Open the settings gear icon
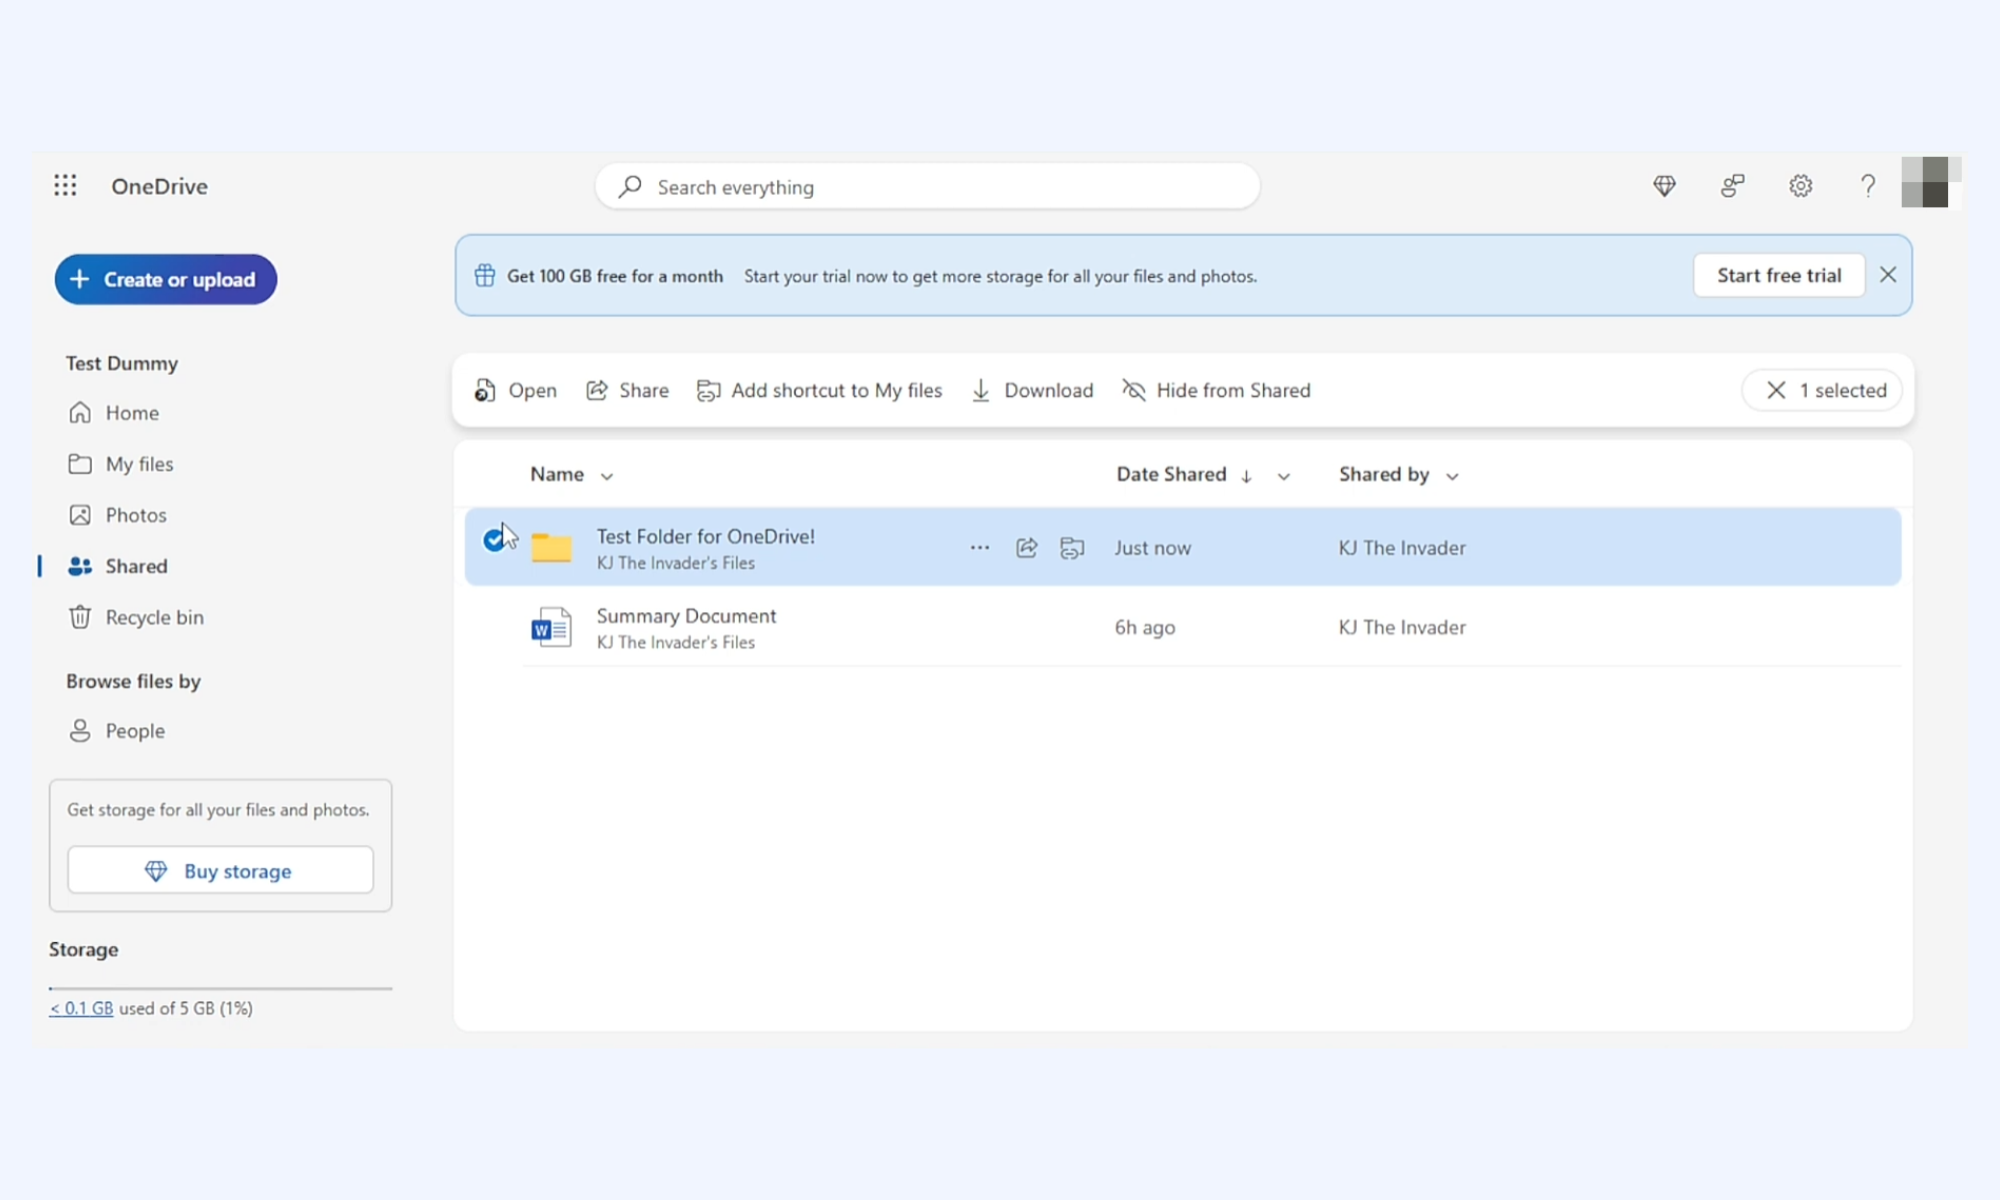Image resolution: width=2000 pixels, height=1200 pixels. pyautogui.click(x=1800, y=186)
